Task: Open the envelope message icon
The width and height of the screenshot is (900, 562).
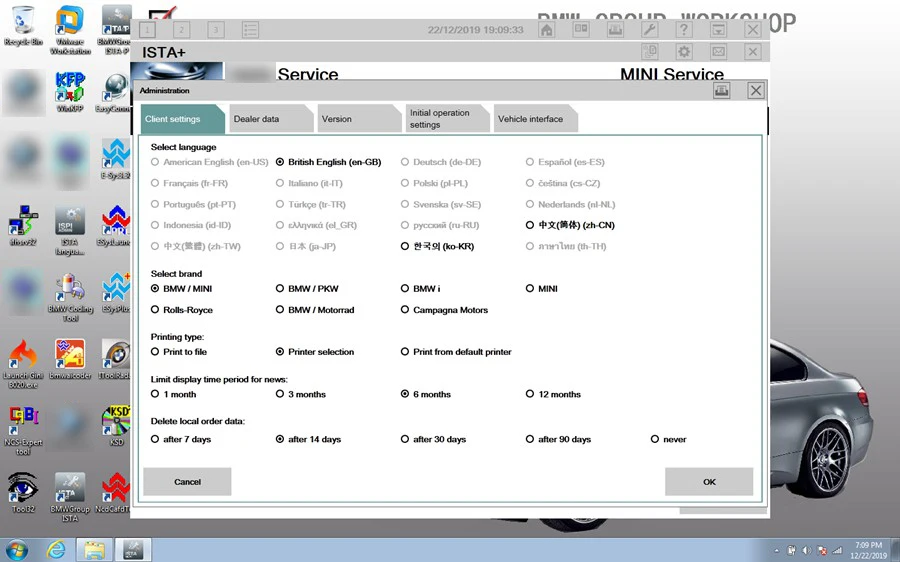Action: point(718,52)
